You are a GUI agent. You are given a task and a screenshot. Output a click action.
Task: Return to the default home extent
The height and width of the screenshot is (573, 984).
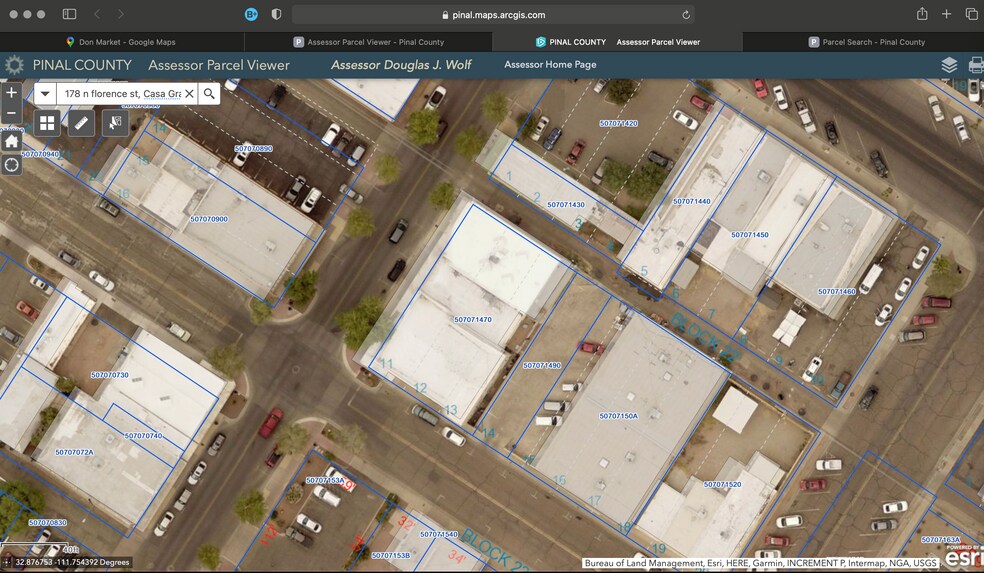[11, 141]
